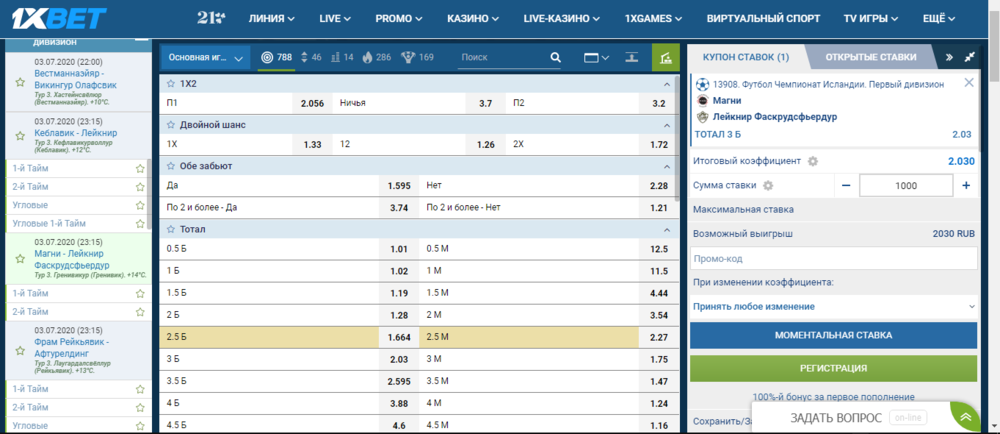Screen dimensions: 1000x434
Task: Open the 1XGAMES menu
Action: point(654,18)
